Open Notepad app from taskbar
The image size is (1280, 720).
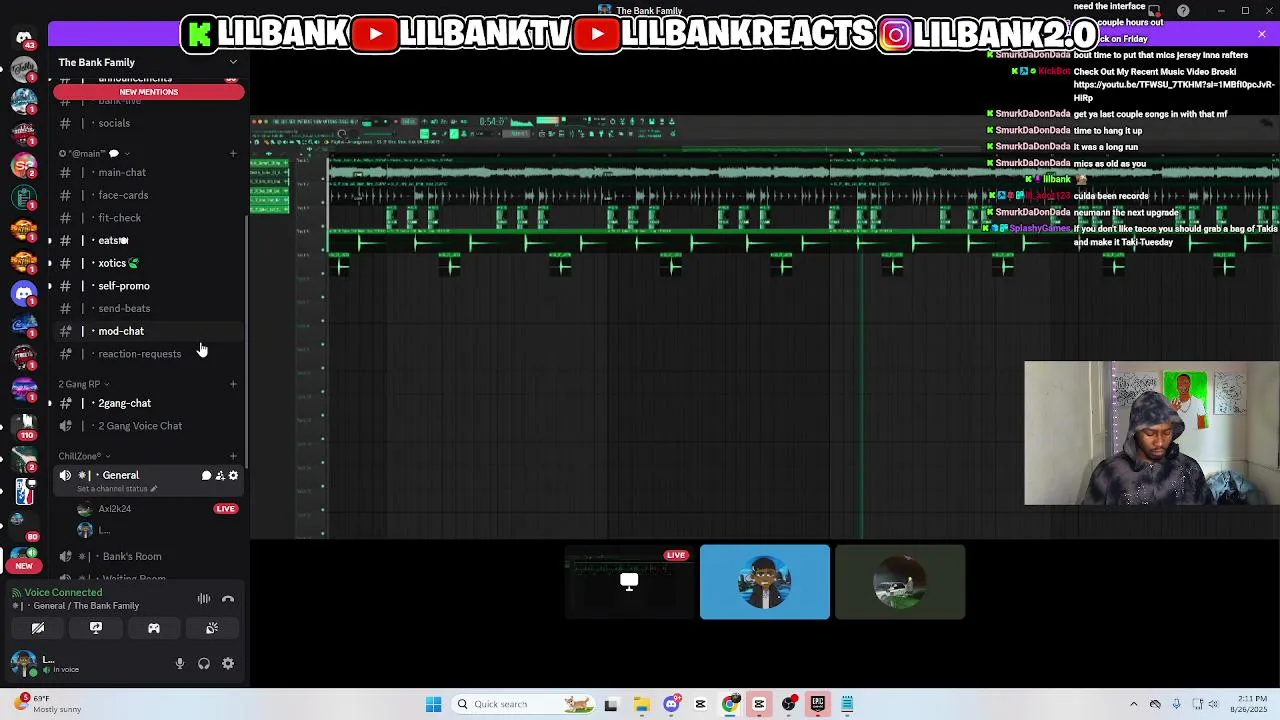pyautogui.click(x=847, y=704)
